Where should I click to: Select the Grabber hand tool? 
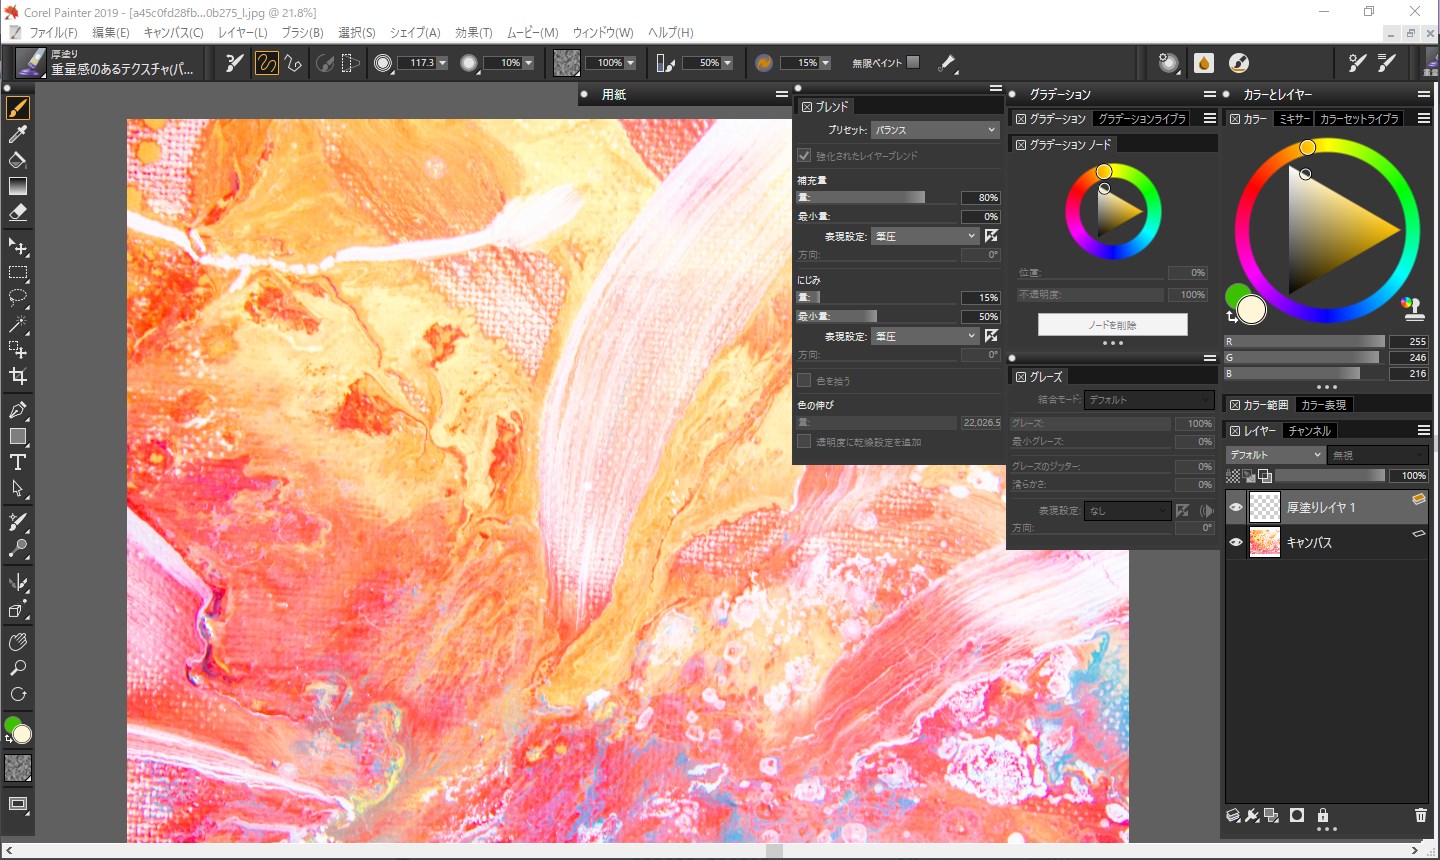(18, 642)
